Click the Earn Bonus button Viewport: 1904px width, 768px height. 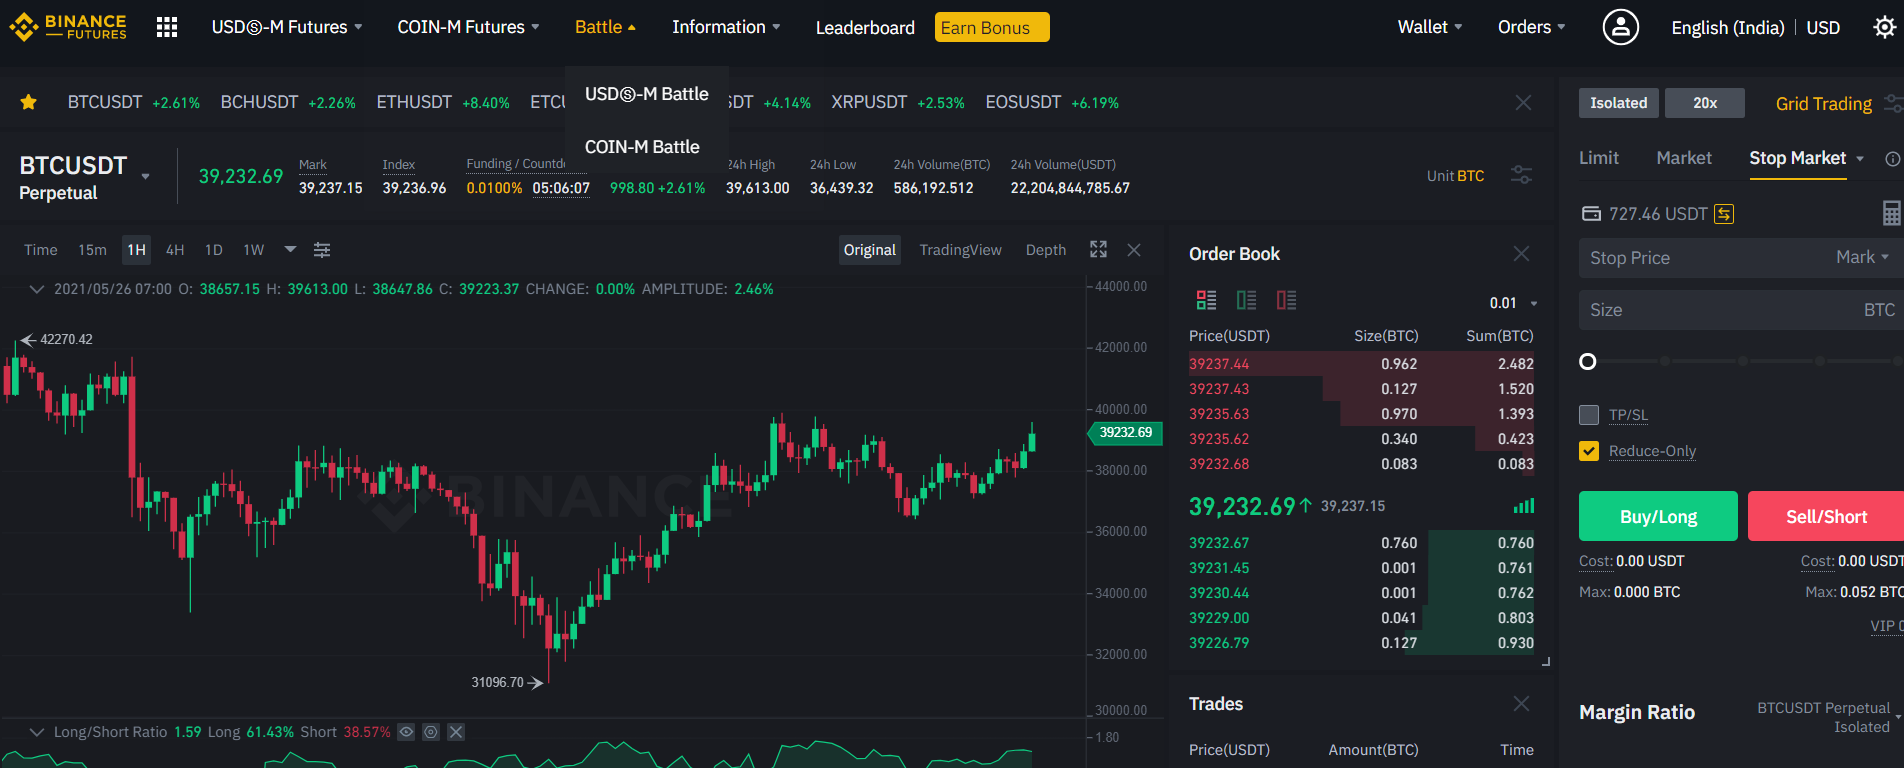click(992, 27)
